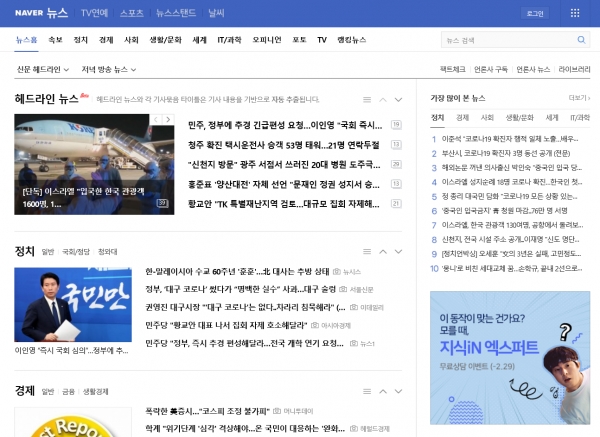
Task: Open the 국회/정당 subcategory under 정치
Action: tap(76, 252)
